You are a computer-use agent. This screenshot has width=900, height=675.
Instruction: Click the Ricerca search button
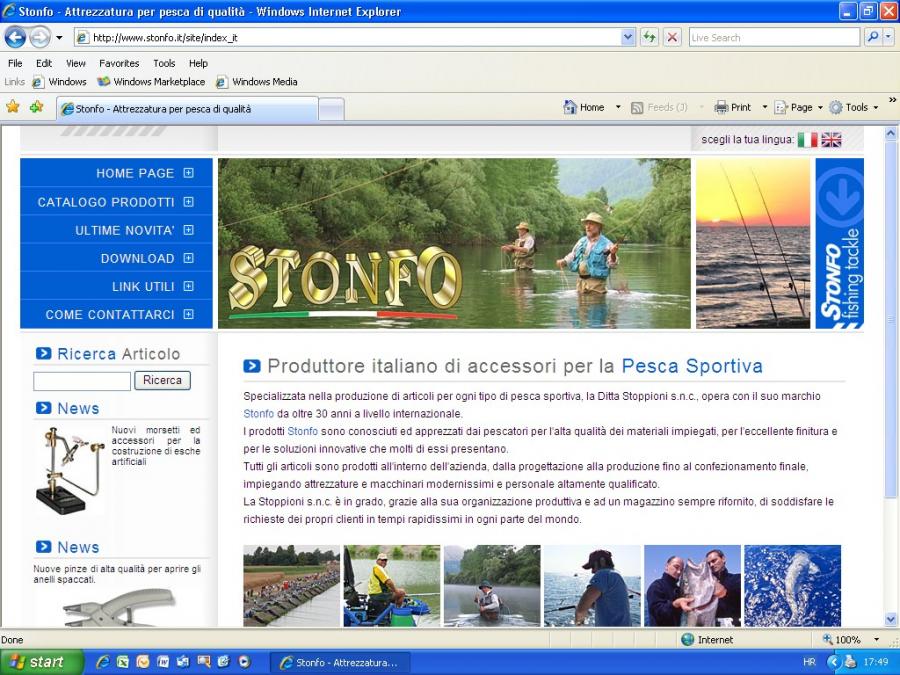click(162, 381)
